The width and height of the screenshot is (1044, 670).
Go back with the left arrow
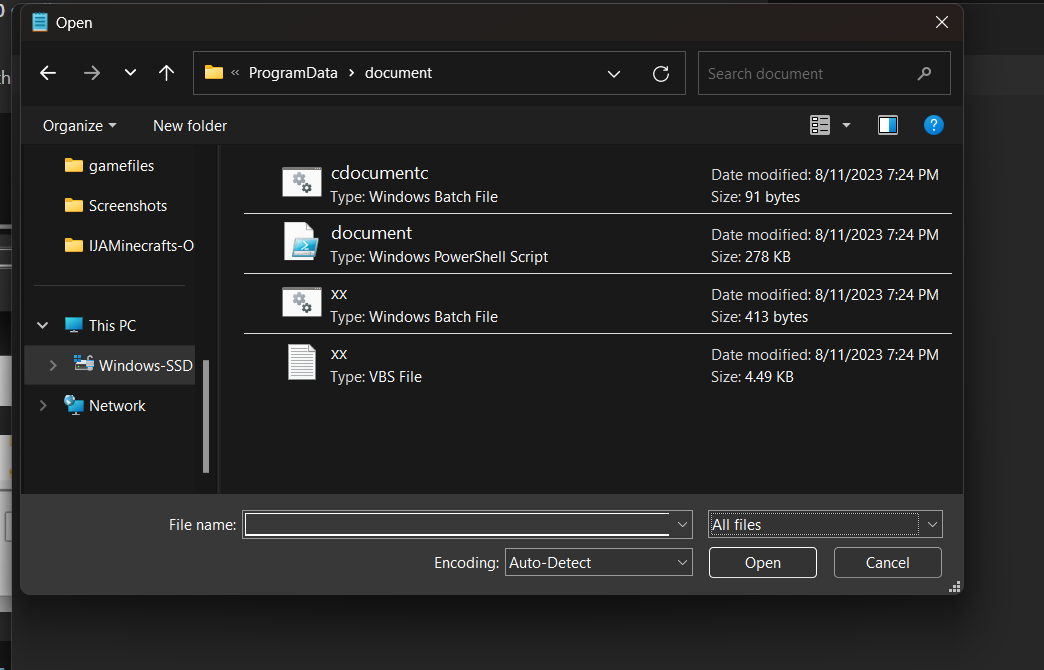48,73
